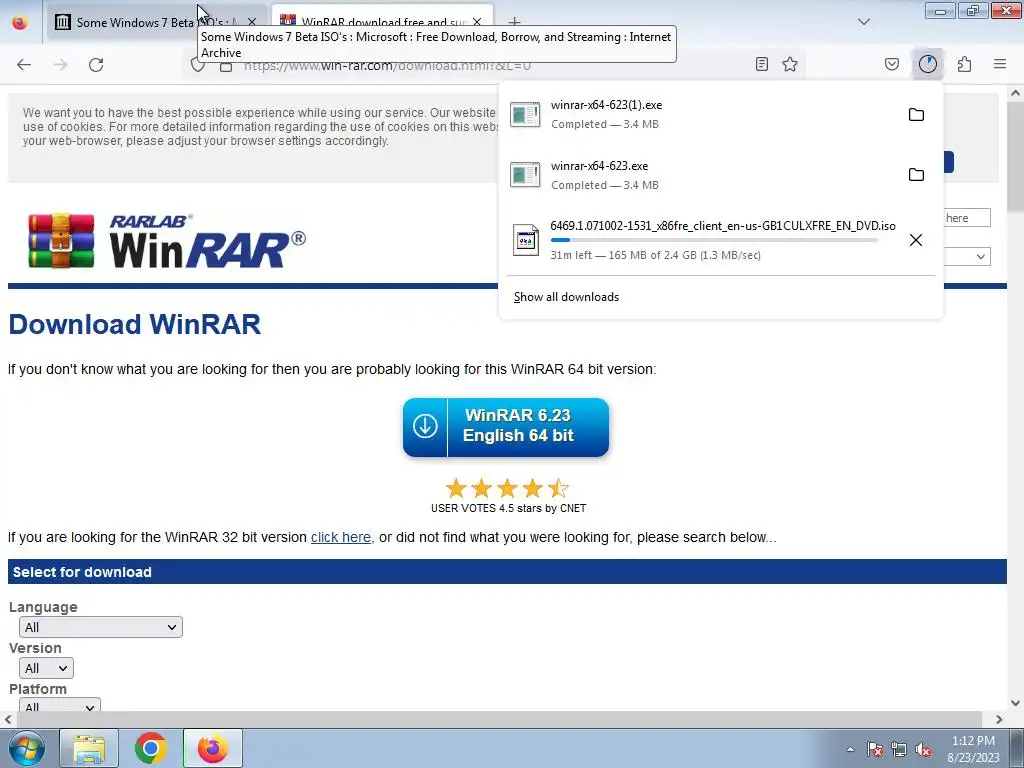Open a new browser tab
The width and height of the screenshot is (1024, 768).
[515, 22]
